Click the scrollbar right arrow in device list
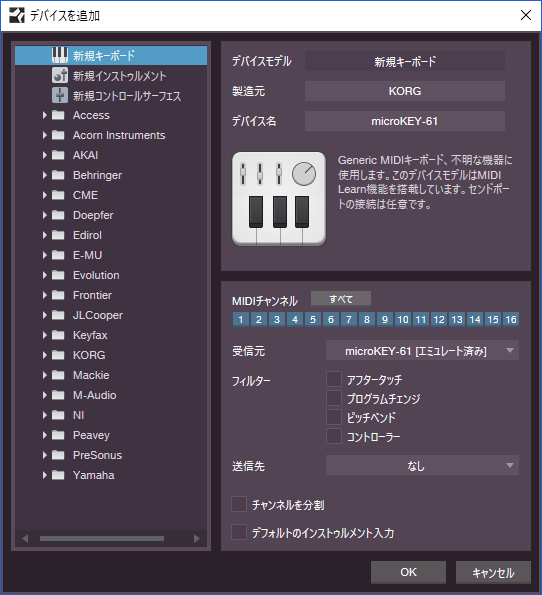 coord(197,538)
